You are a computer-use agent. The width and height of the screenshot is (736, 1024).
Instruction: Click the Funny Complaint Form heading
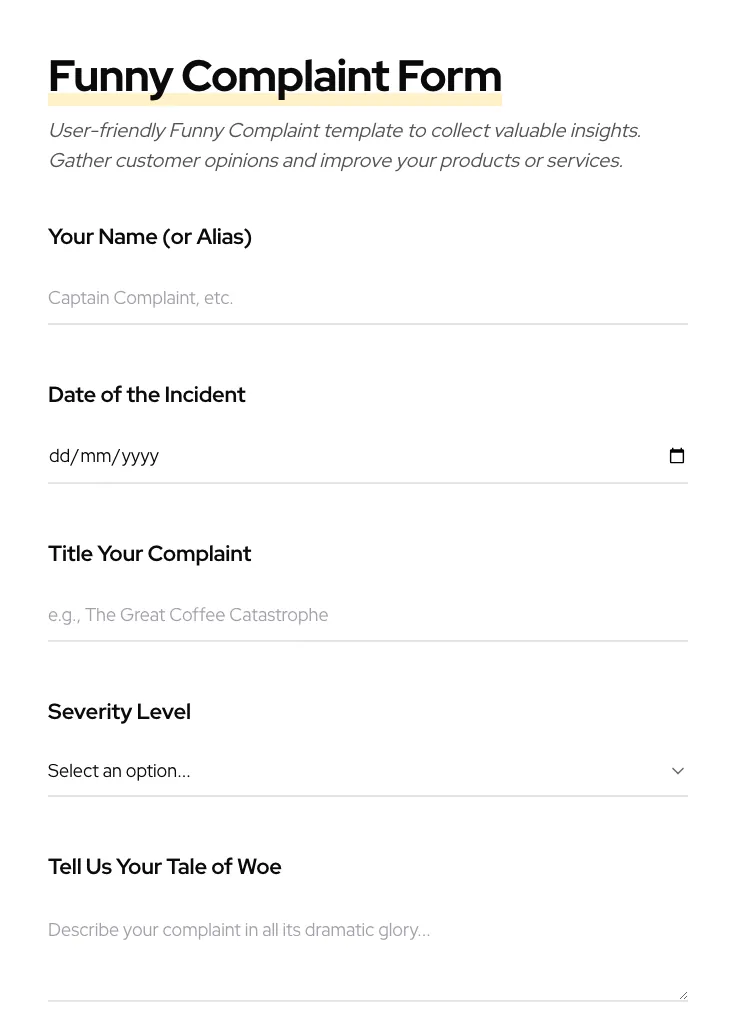click(275, 75)
